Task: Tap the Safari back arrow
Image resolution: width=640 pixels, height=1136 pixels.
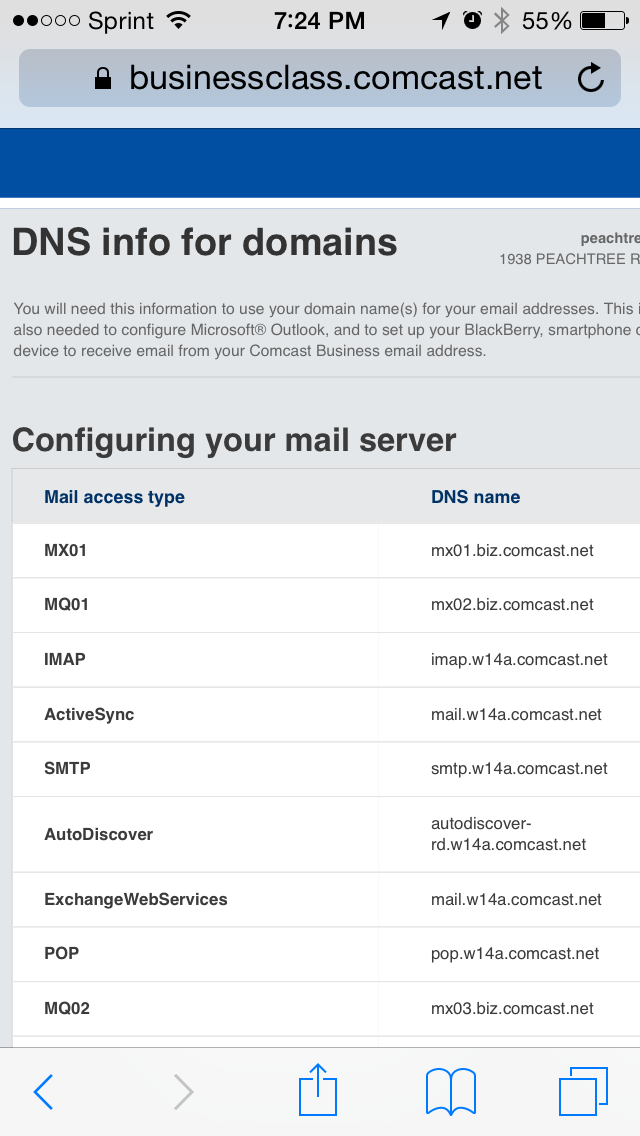Action: [43, 1092]
